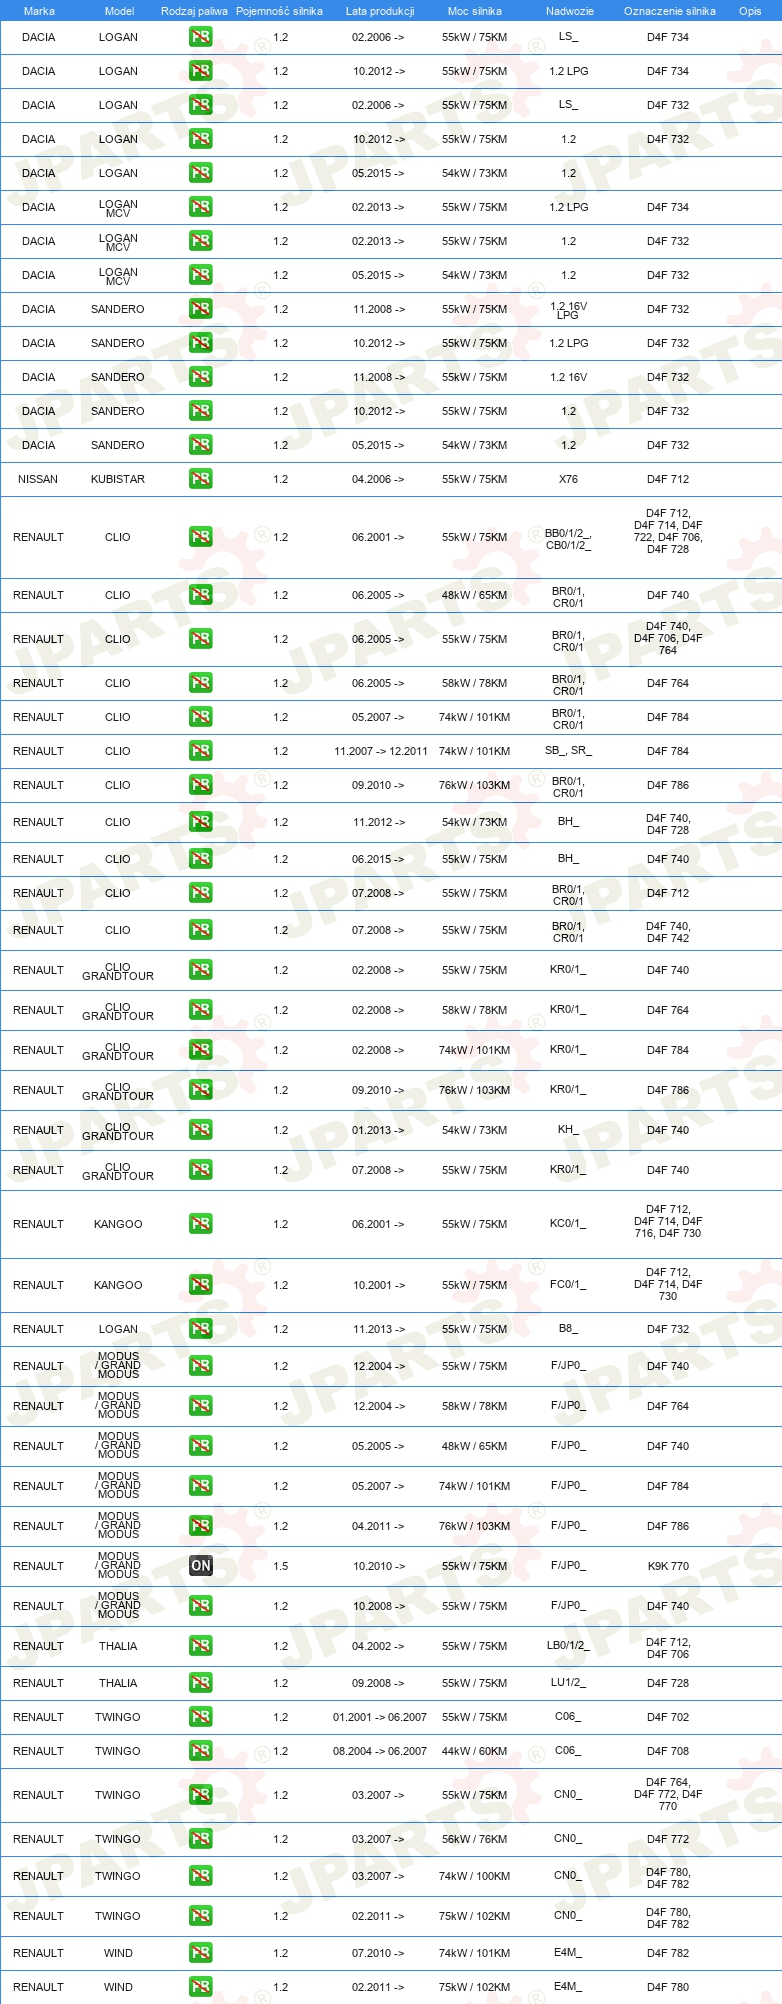Click fuel icon in TWINGO 75kW / 102KM row
Image resolution: width=782 pixels, height=2004 pixels.
tap(201, 1916)
